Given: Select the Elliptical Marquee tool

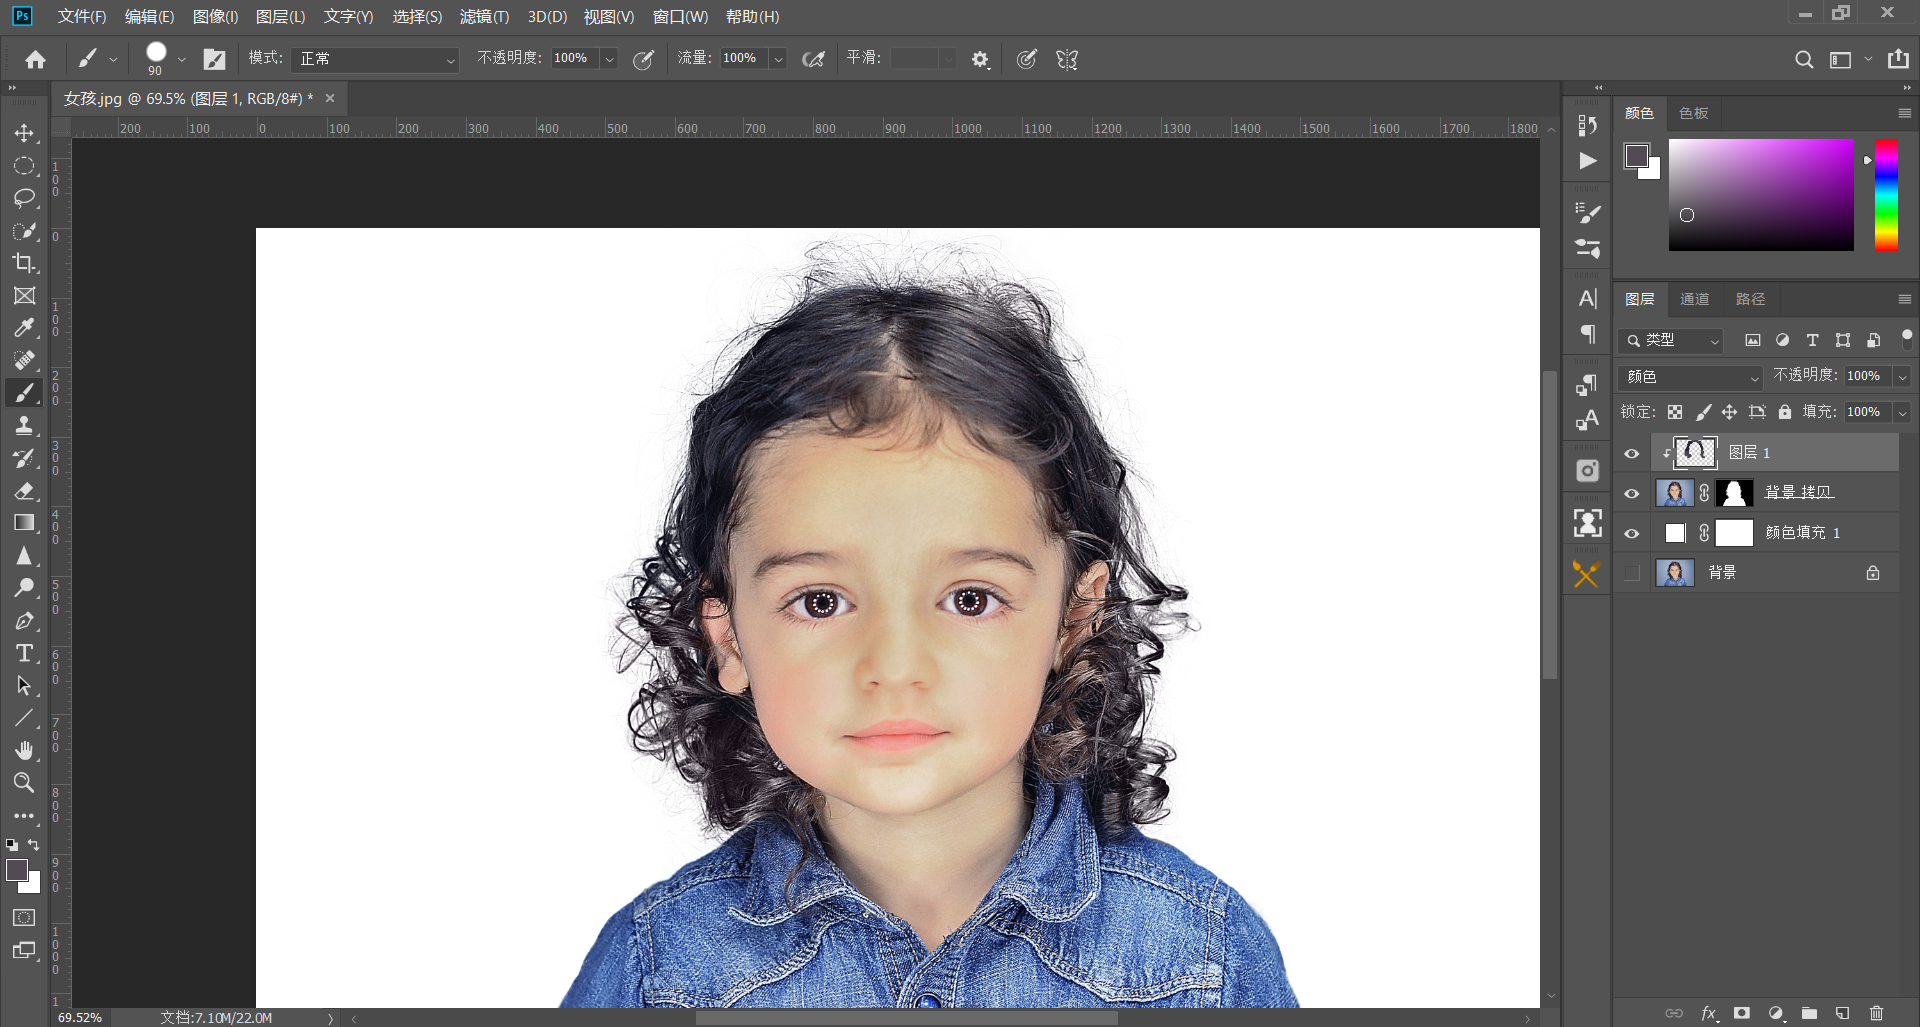Looking at the screenshot, I should [24, 166].
